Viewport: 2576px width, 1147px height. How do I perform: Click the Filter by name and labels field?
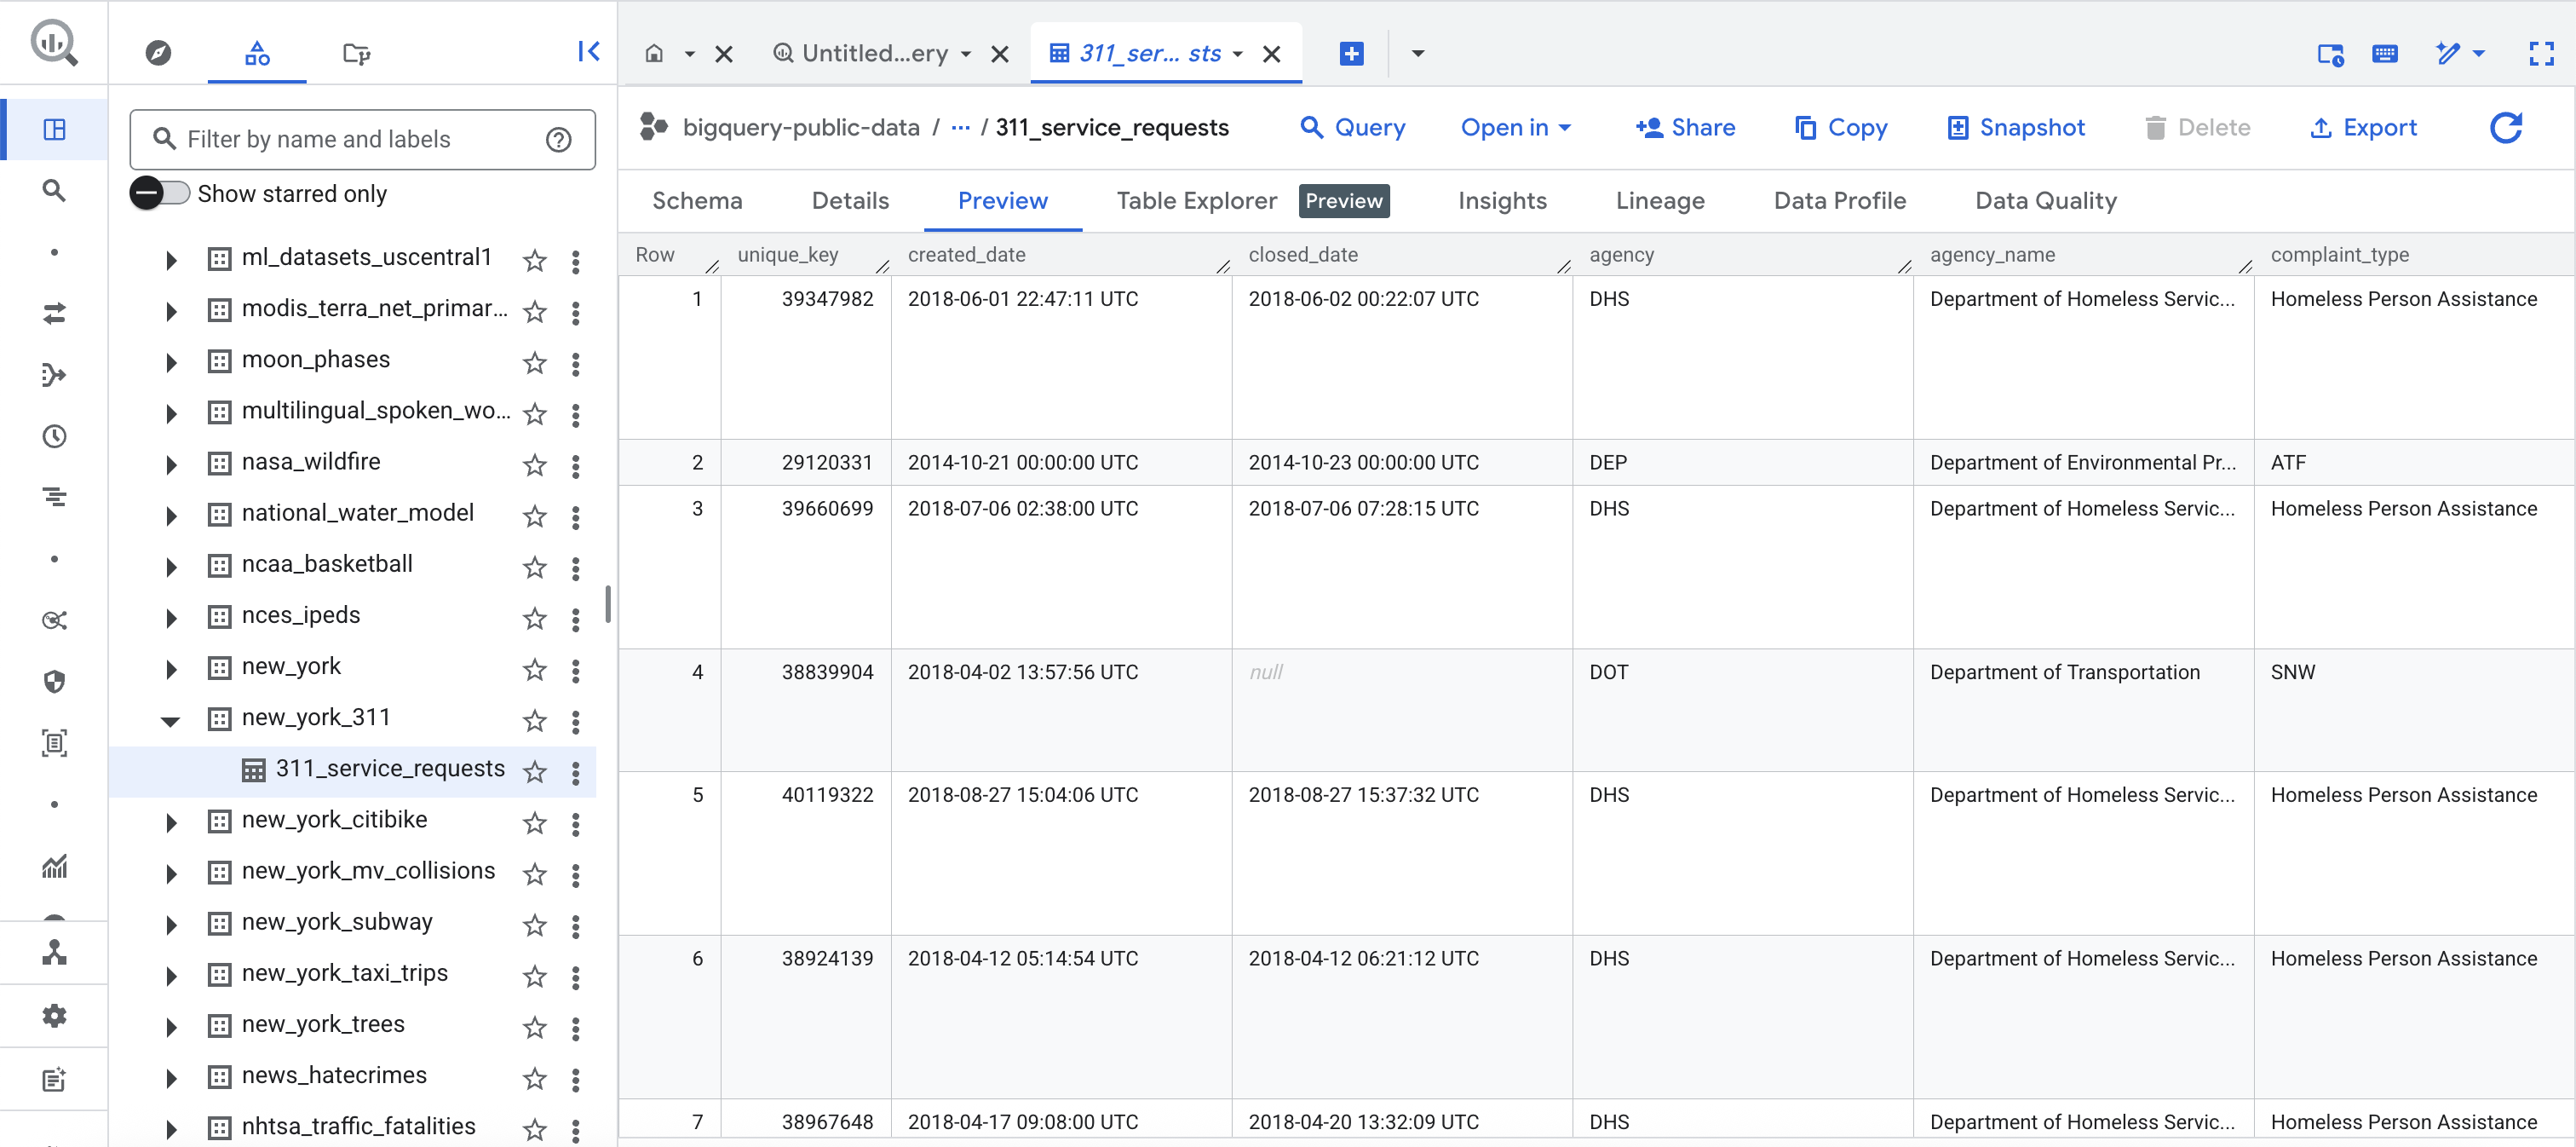[362, 140]
